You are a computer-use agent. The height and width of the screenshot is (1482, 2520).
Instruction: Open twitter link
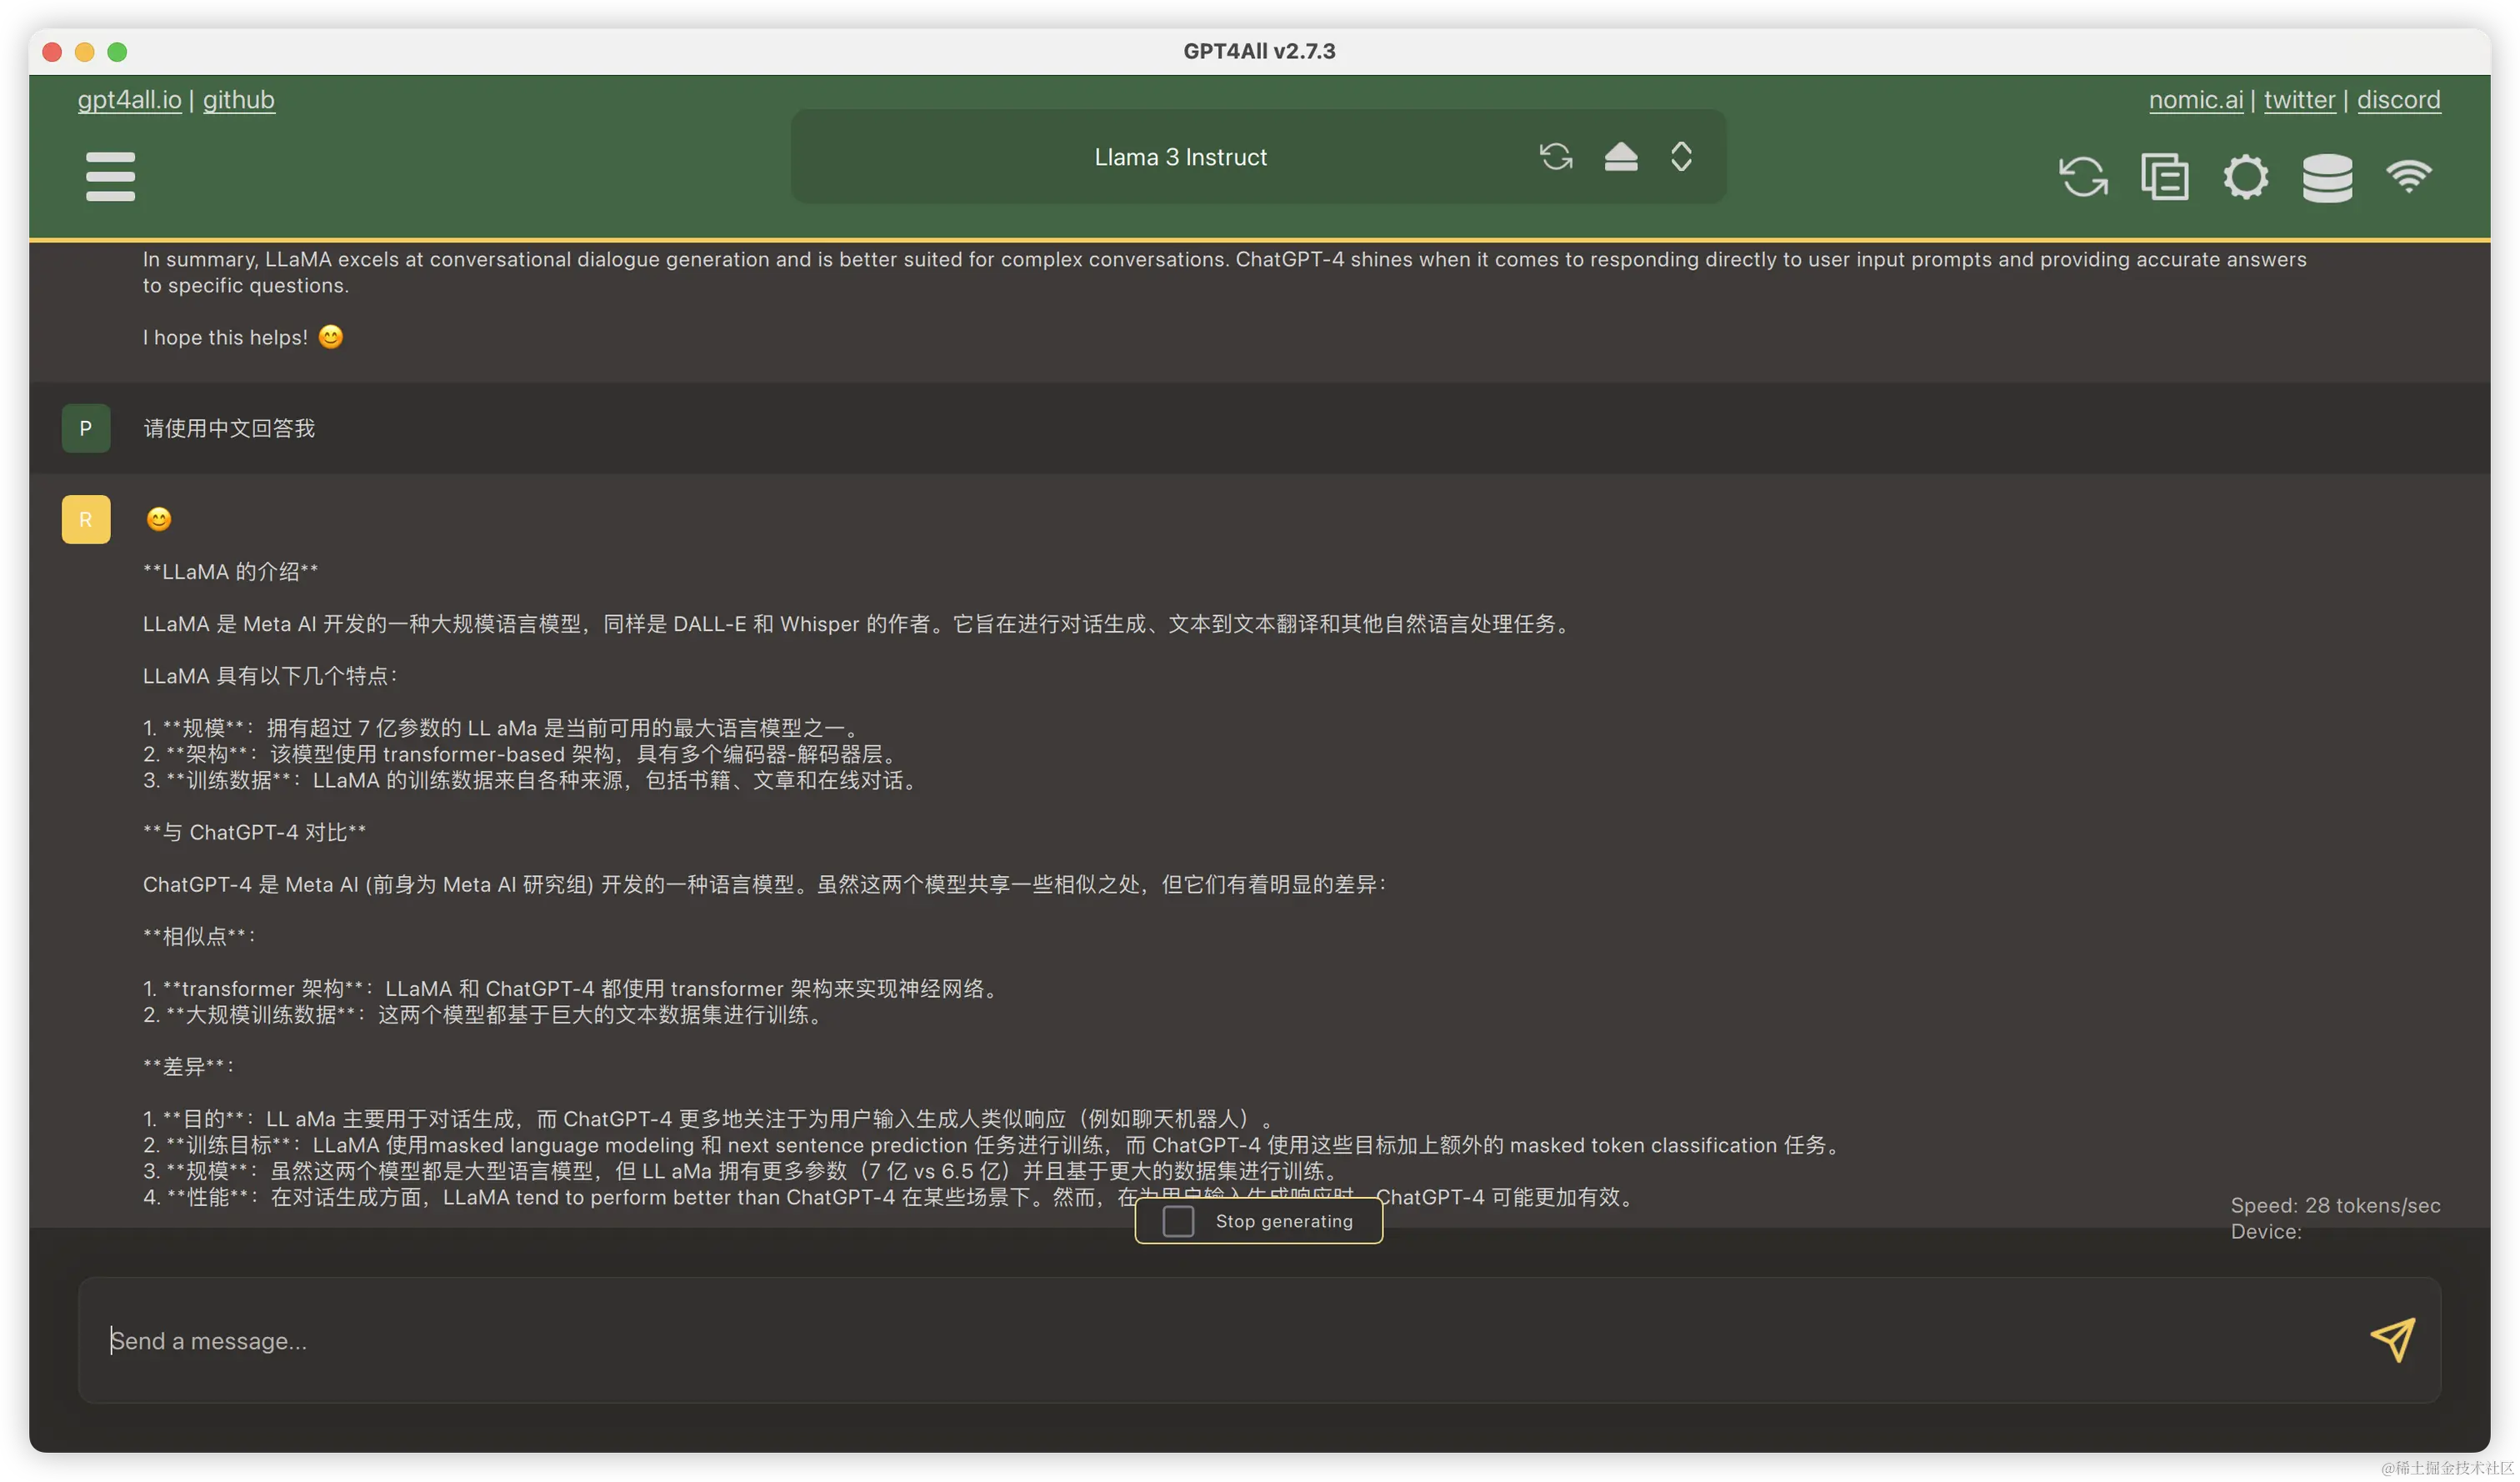click(x=2299, y=100)
